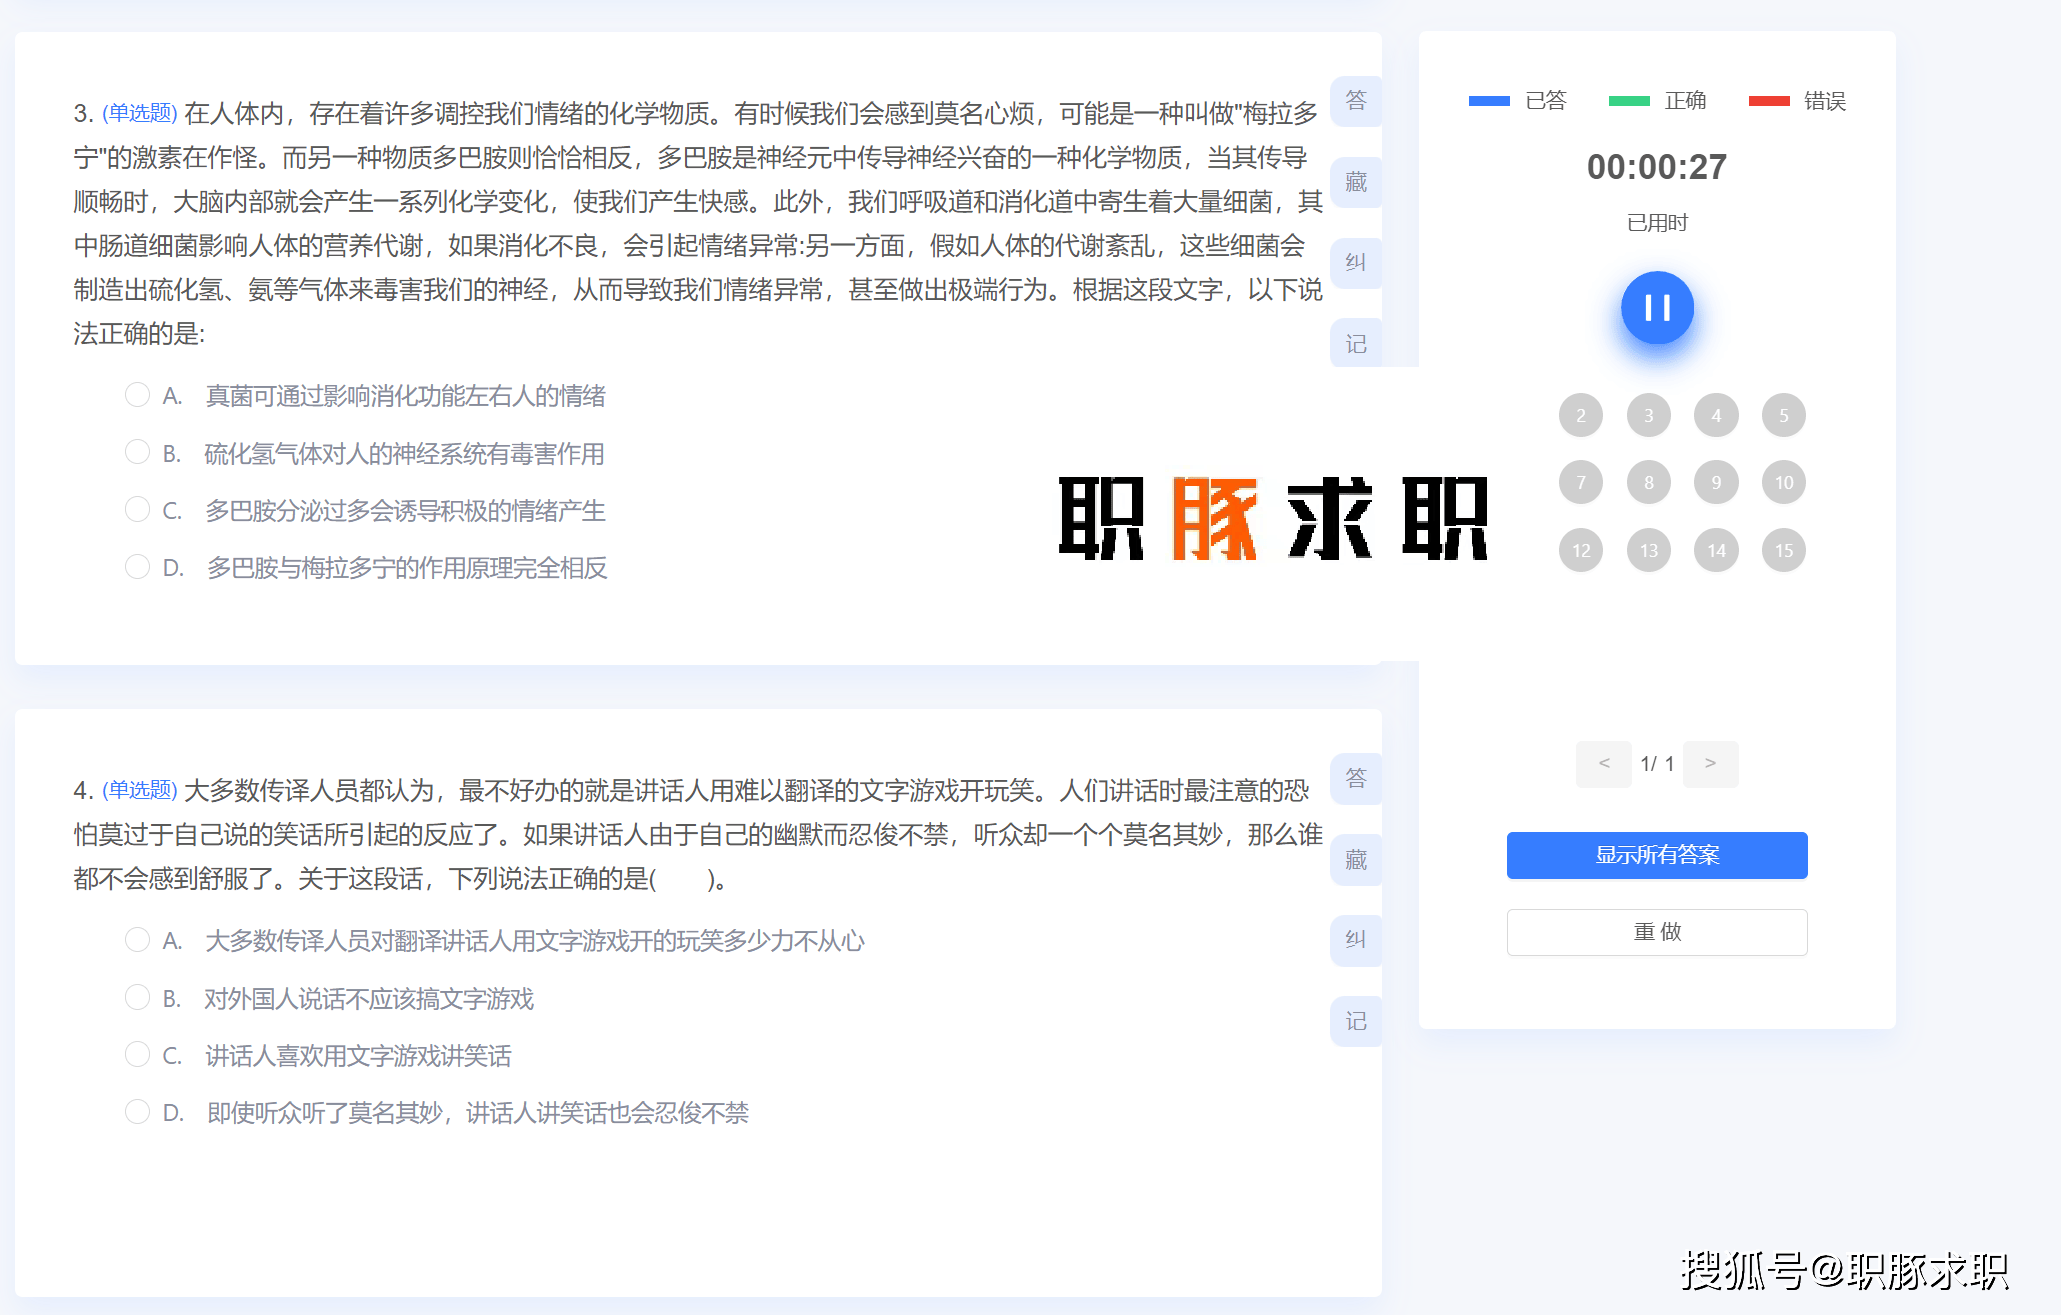Go to next page of question numbers

[x=1710, y=764]
